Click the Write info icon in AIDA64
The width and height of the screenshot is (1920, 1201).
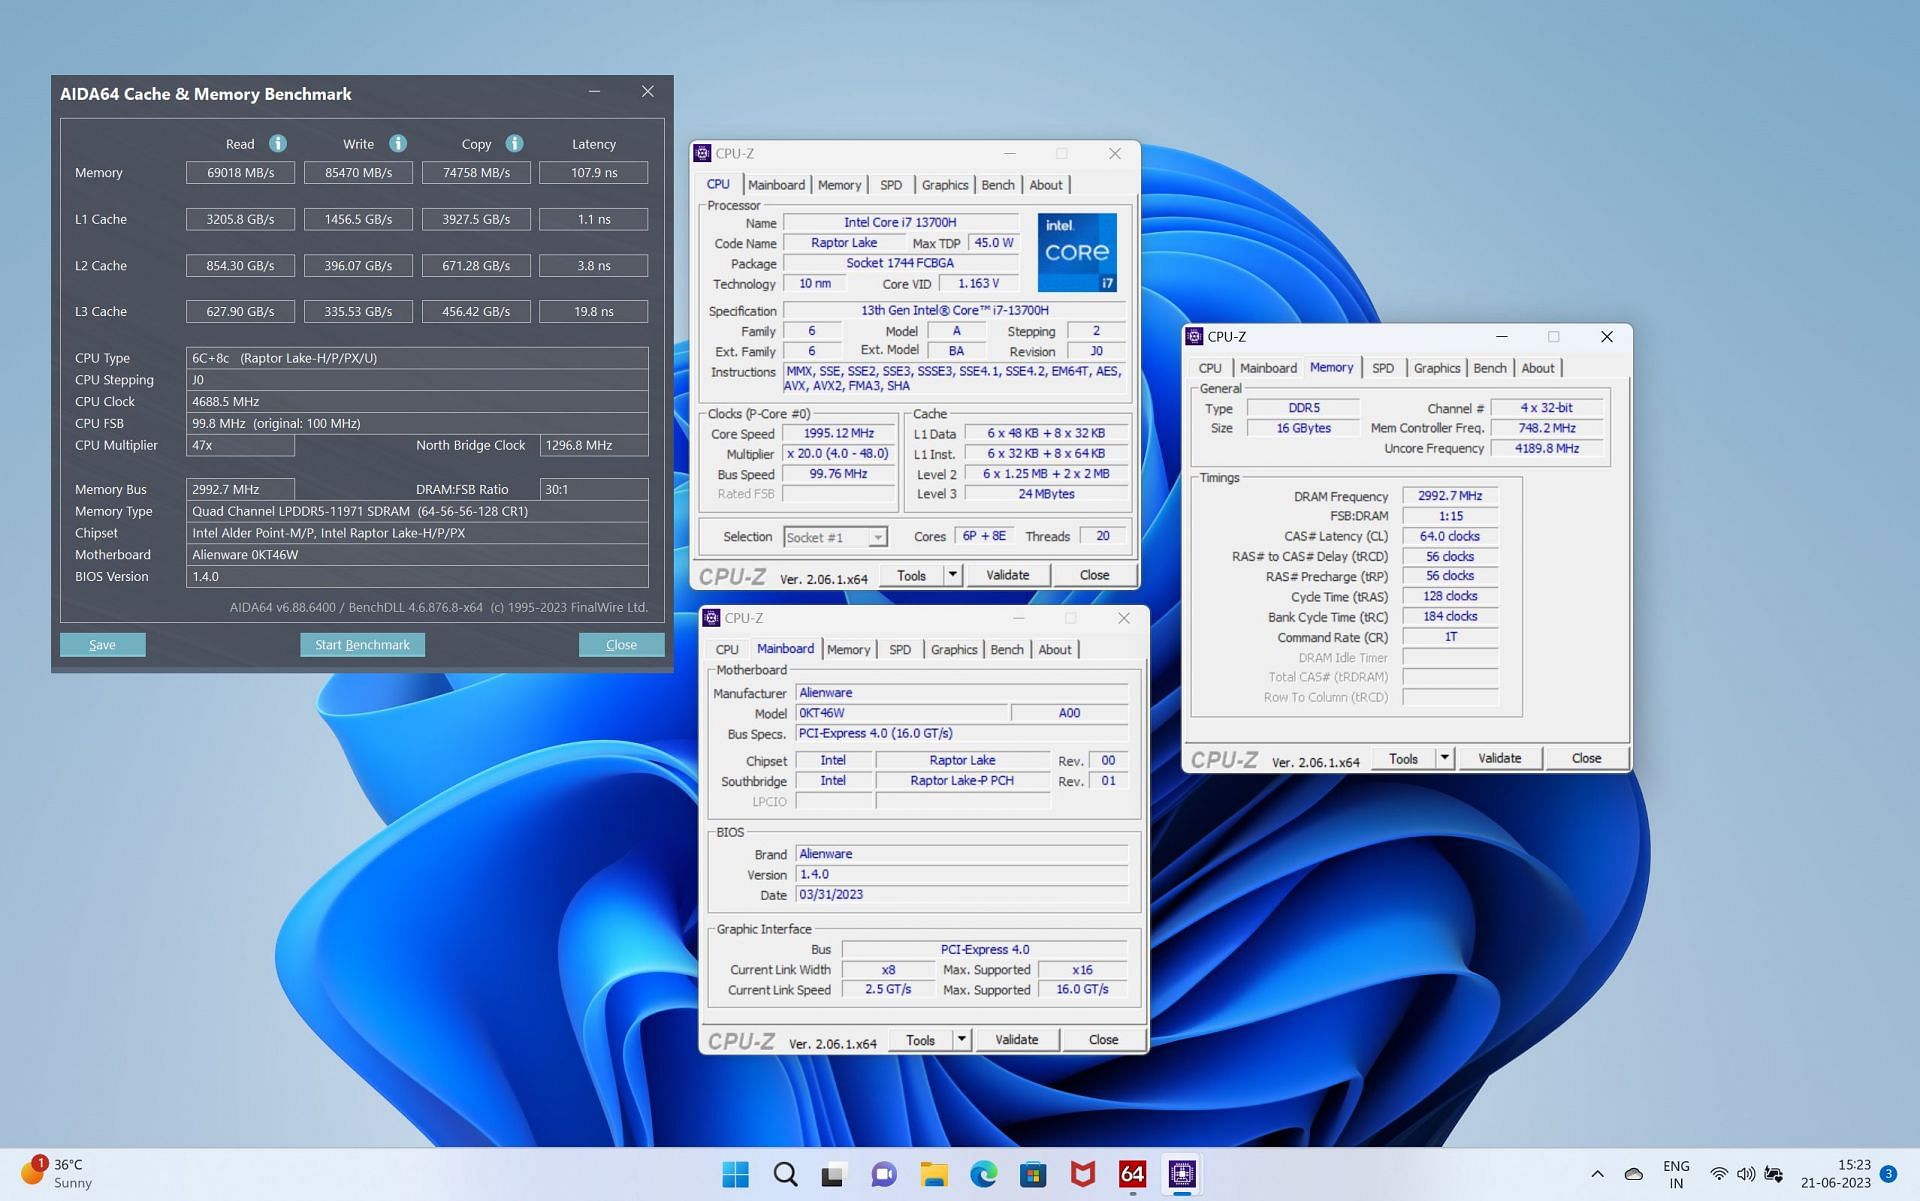click(x=398, y=143)
